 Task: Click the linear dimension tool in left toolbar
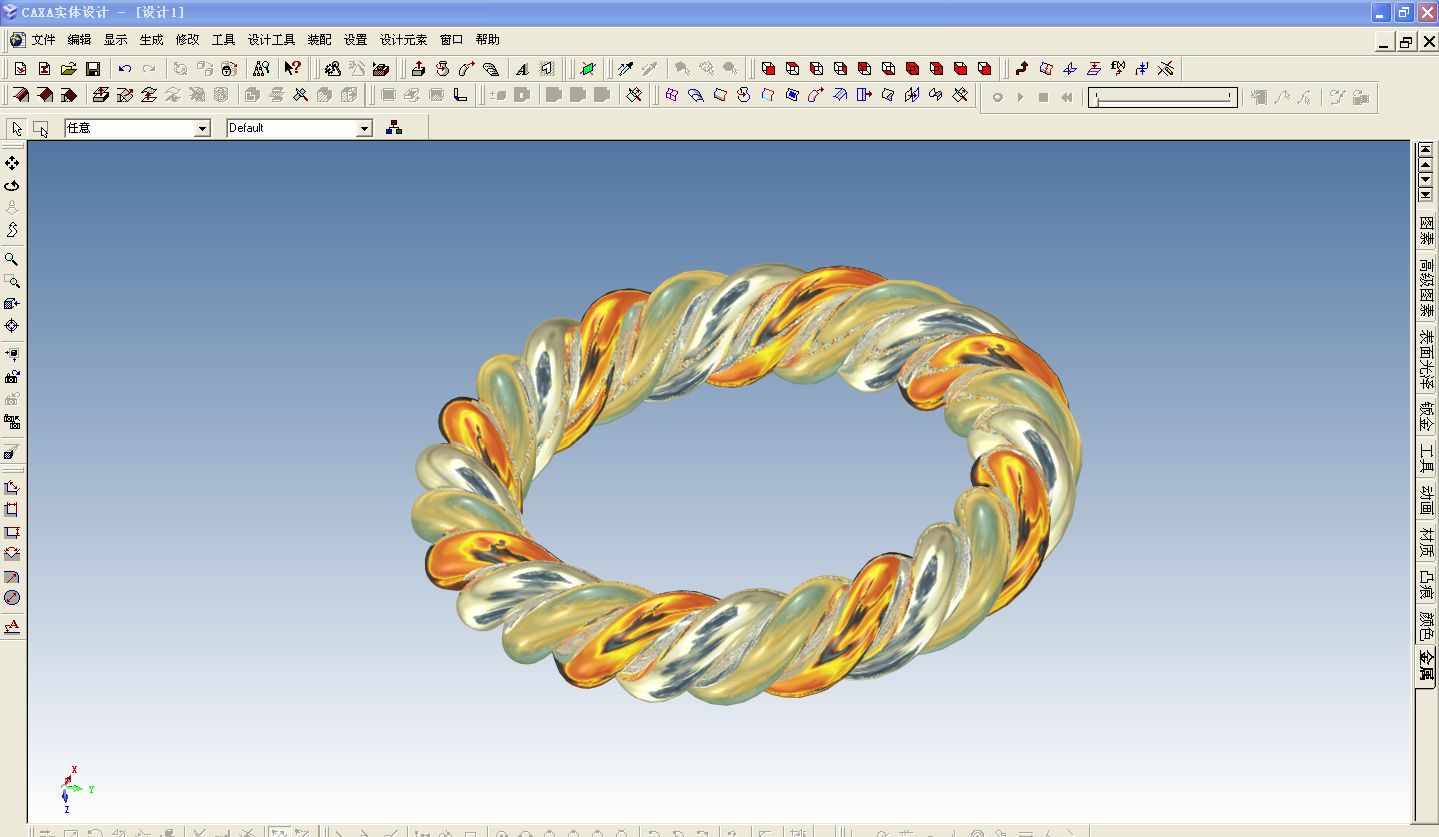click(12, 487)
